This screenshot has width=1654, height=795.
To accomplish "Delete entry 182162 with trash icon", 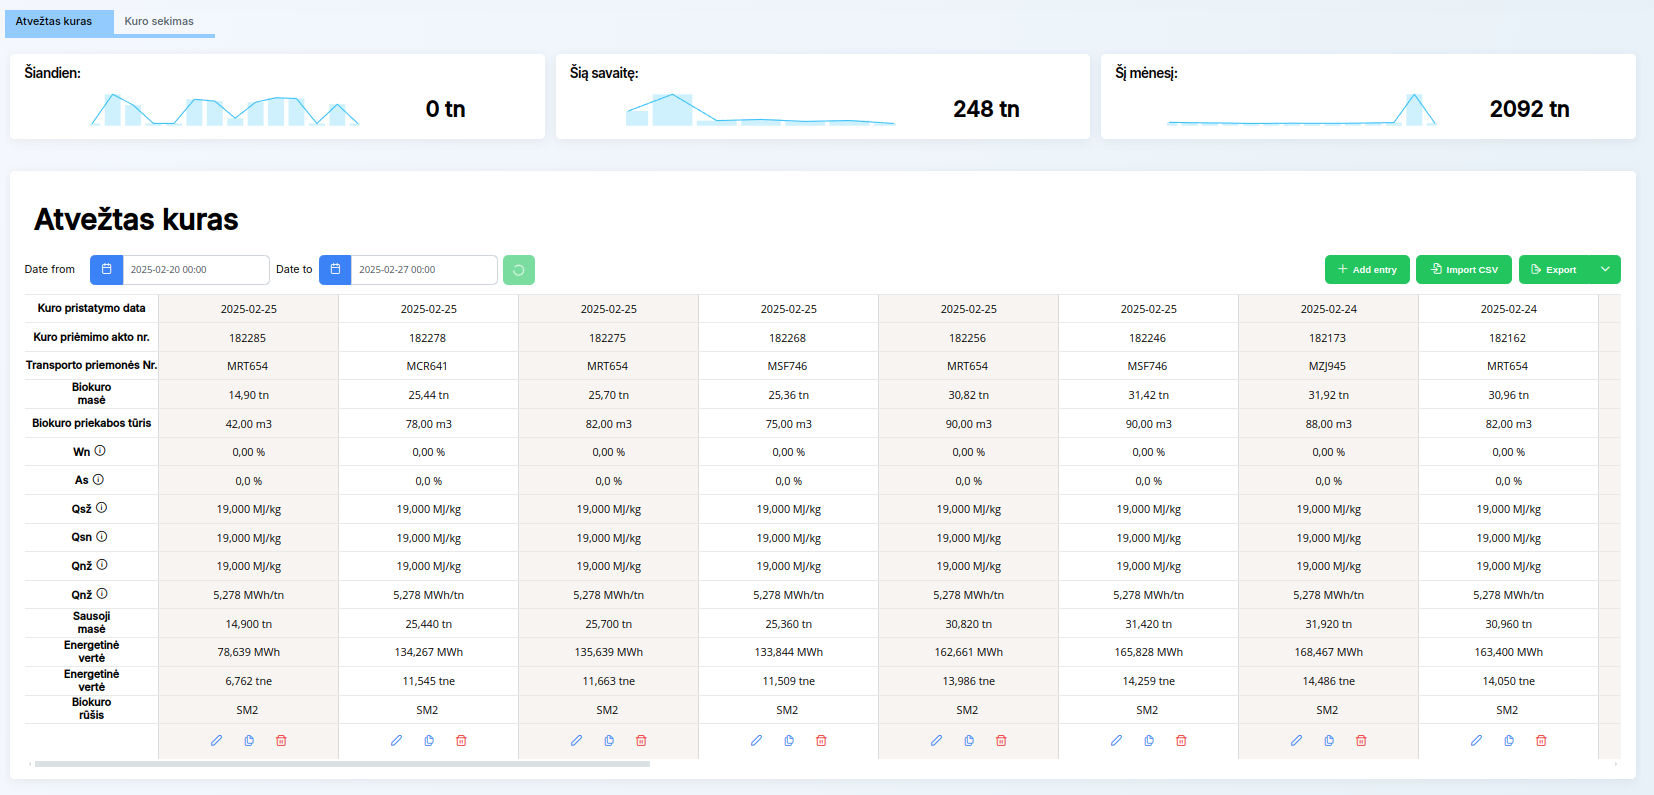I will point(1541,741).
